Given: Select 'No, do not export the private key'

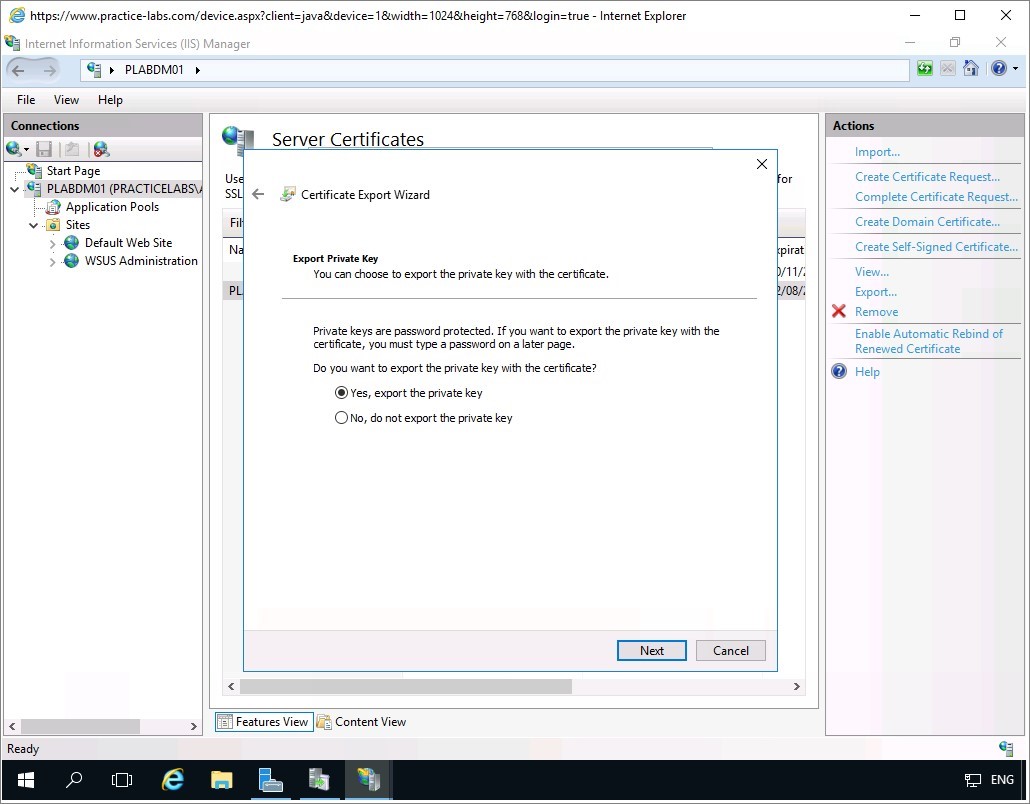Looking at the screenshot, I should tap(342, 418).
